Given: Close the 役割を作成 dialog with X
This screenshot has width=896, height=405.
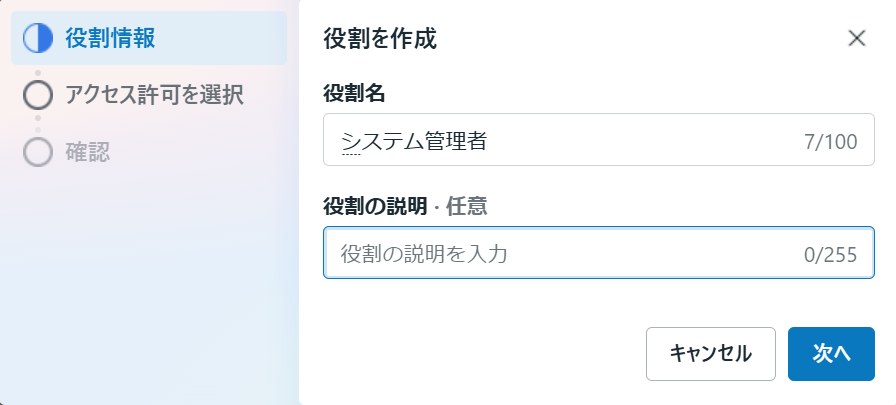Looking at the screenshot, I should (x=857, y=39).
